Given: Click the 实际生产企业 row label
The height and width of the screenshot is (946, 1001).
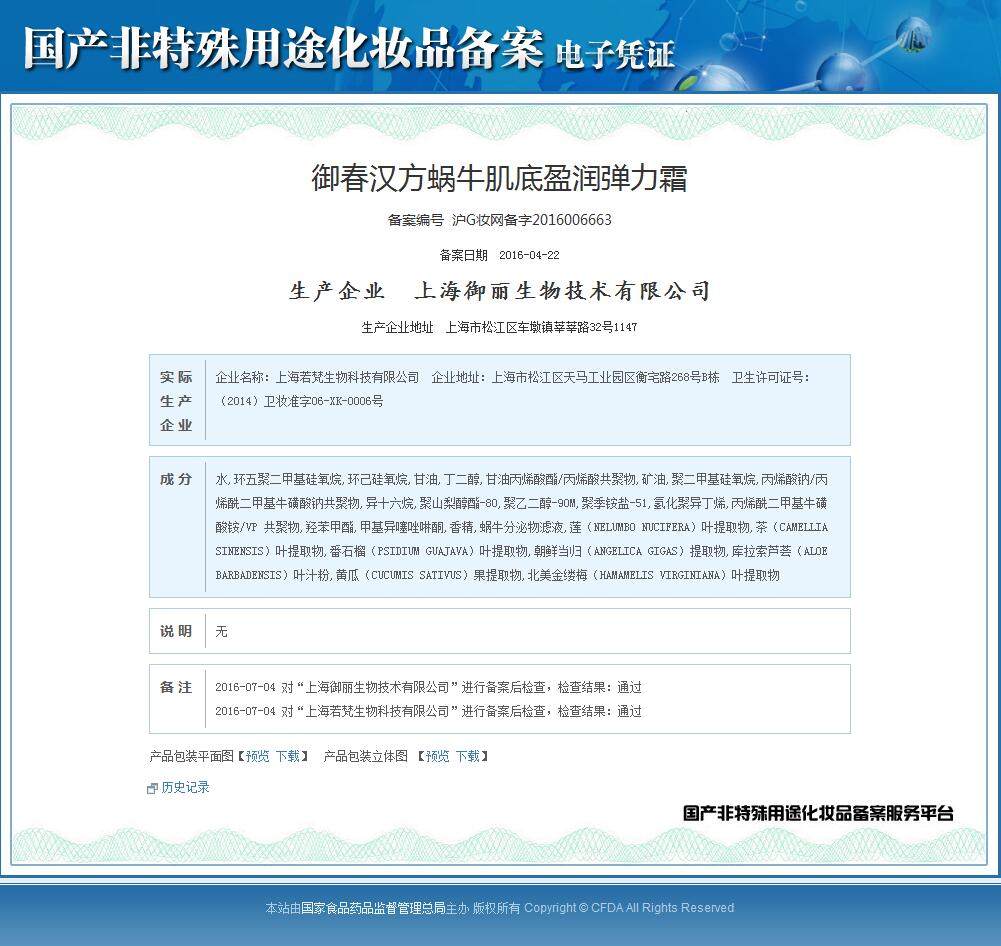Looking at the screenshot, I should pyautogui.click(x=176, y=401).
